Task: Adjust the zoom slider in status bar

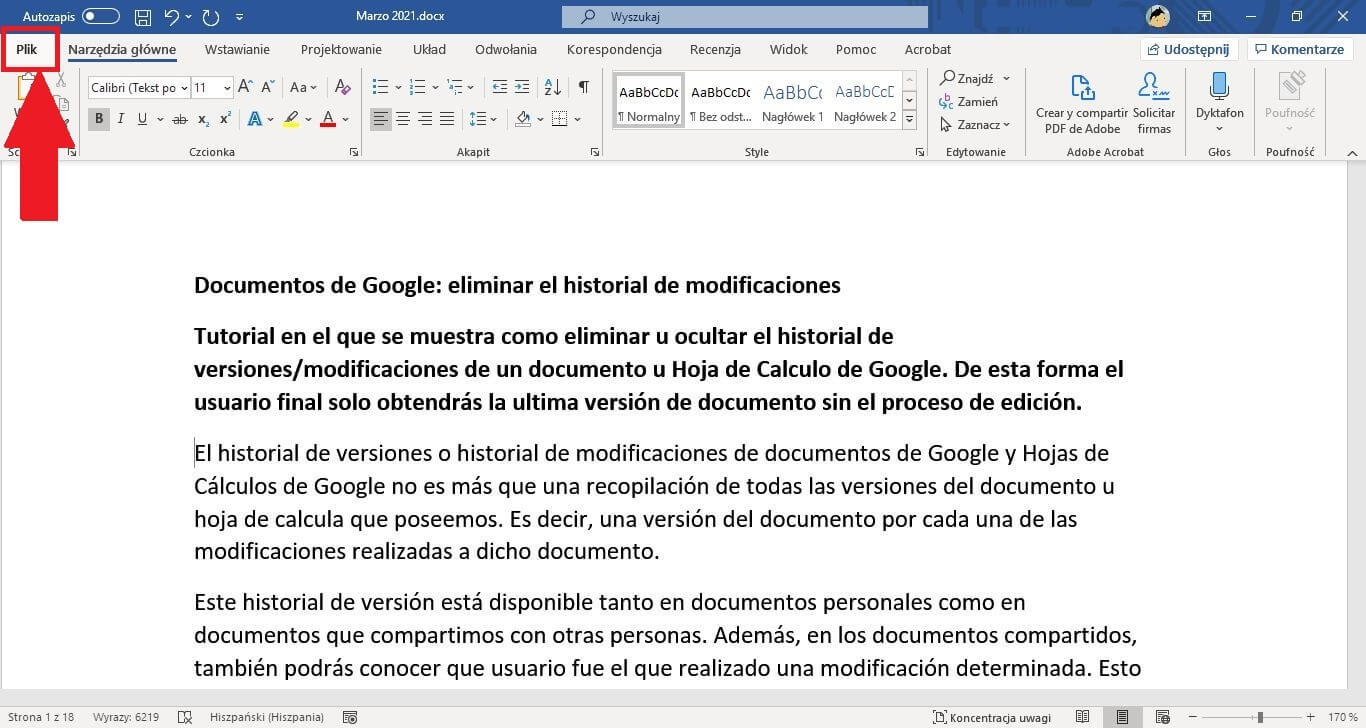Action: tap(1259, 717)
